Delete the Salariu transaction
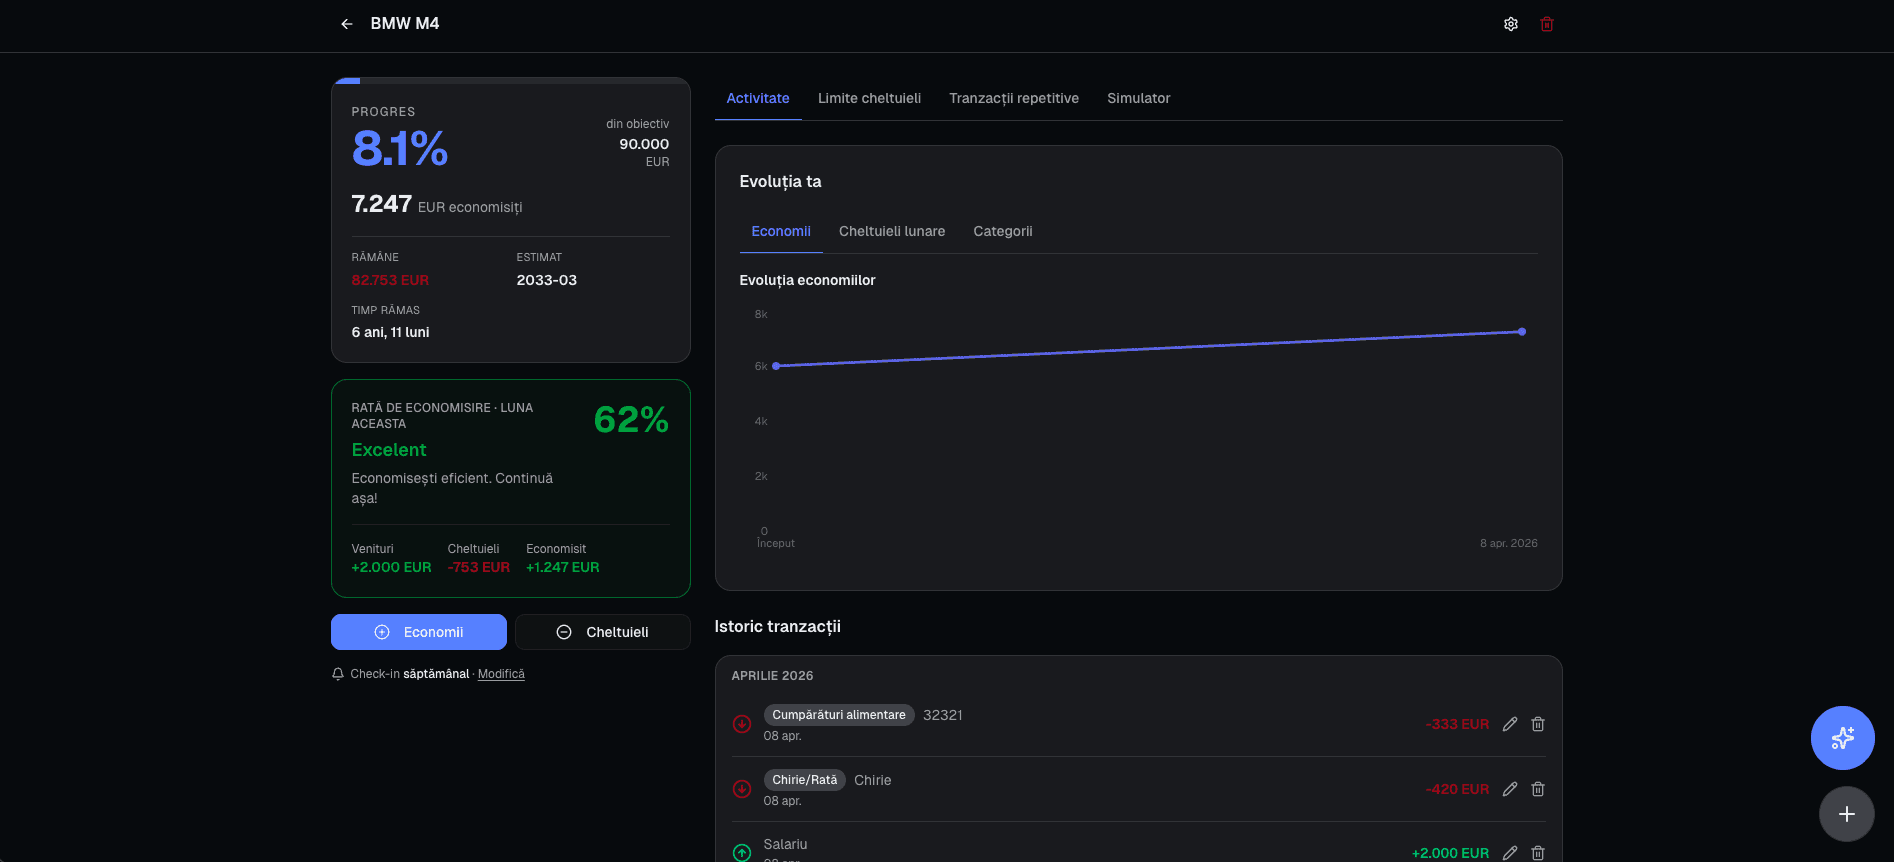Image resolution: width=1894 pixels, height=862 pixels. (x=1538, y=853)
